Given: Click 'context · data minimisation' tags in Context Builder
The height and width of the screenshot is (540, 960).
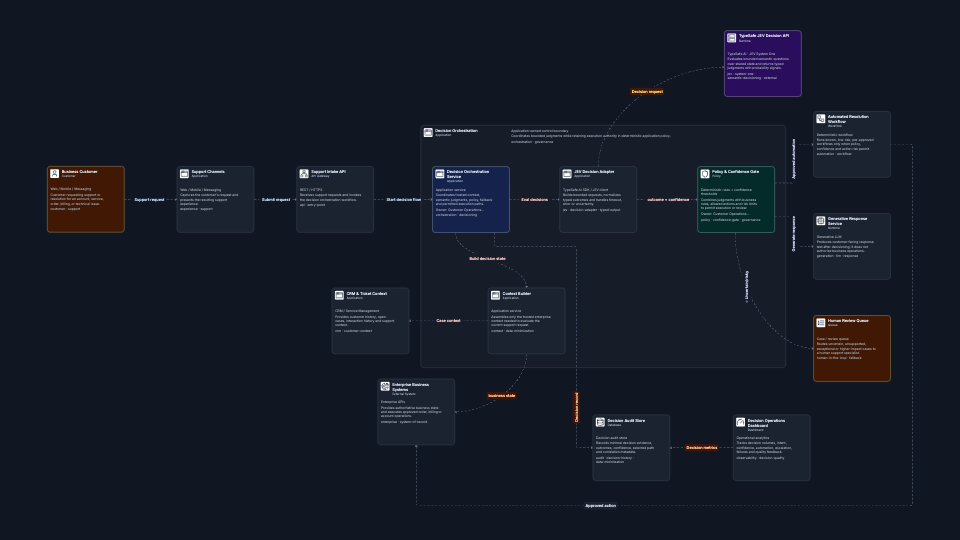Looking at the screenshot, I should tap(512, 331).
